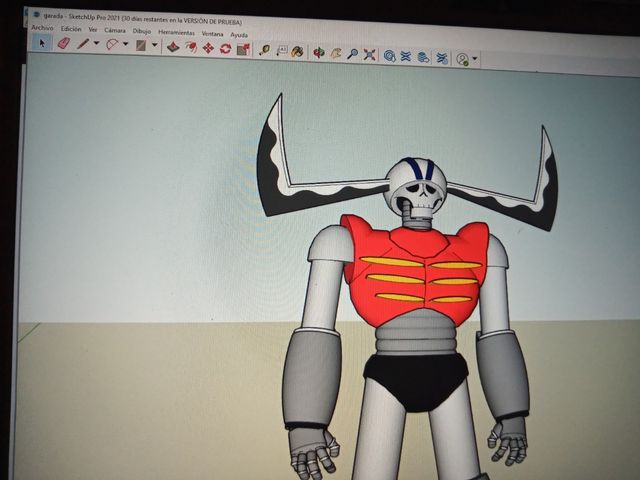
Task: Open the Edición menu
Action: [71, 29]
